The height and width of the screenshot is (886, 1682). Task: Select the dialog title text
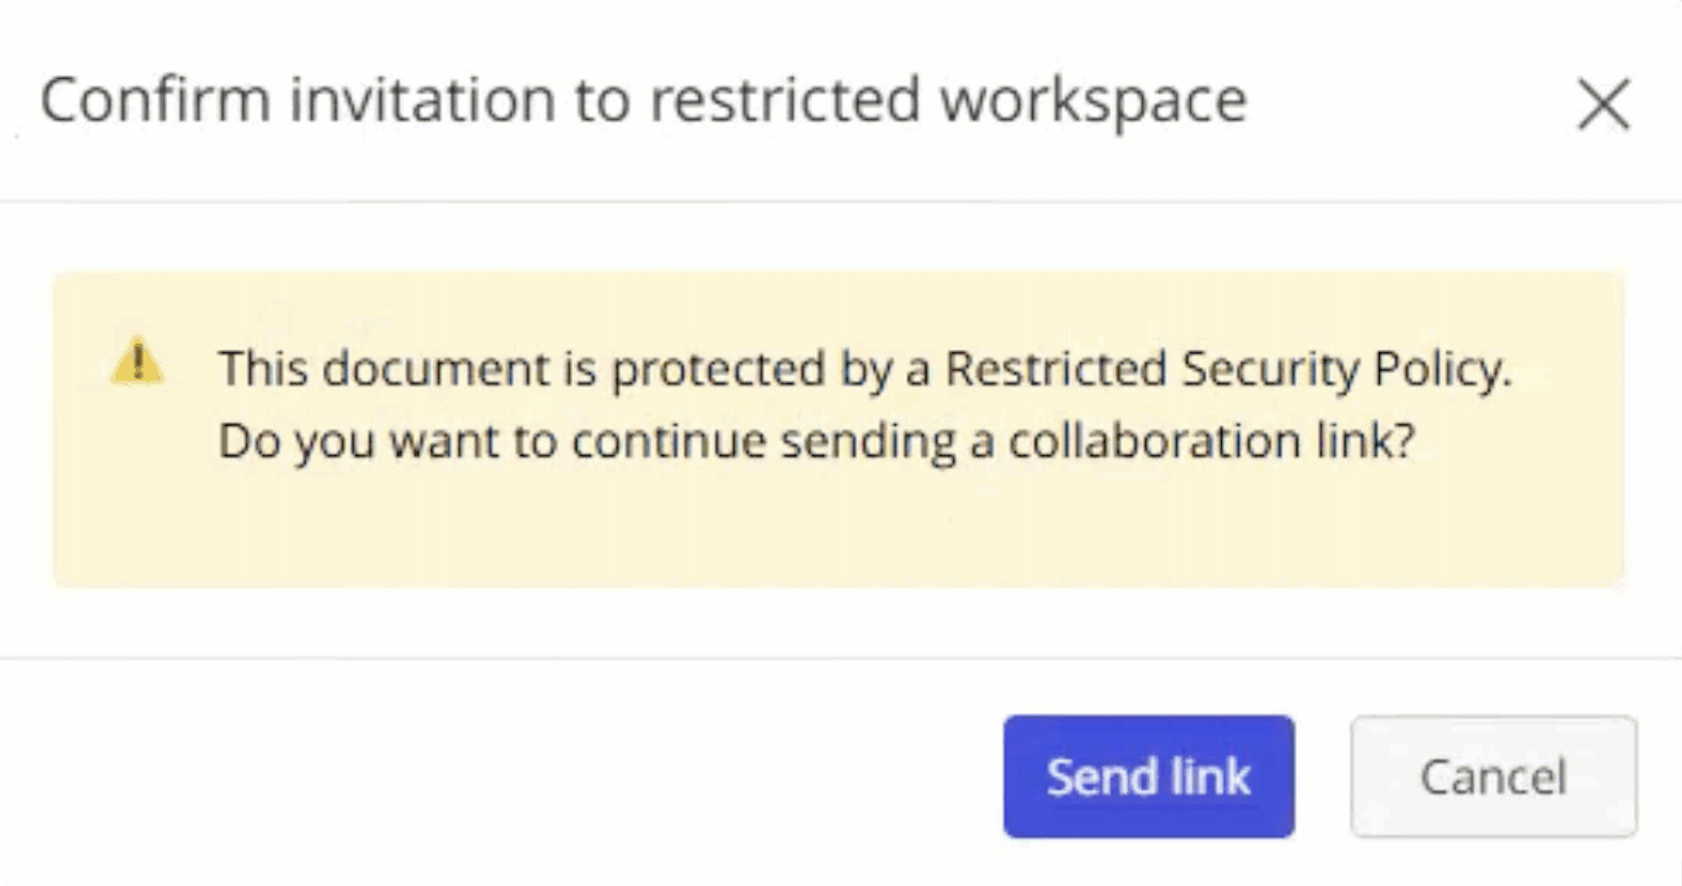point(643,100)
